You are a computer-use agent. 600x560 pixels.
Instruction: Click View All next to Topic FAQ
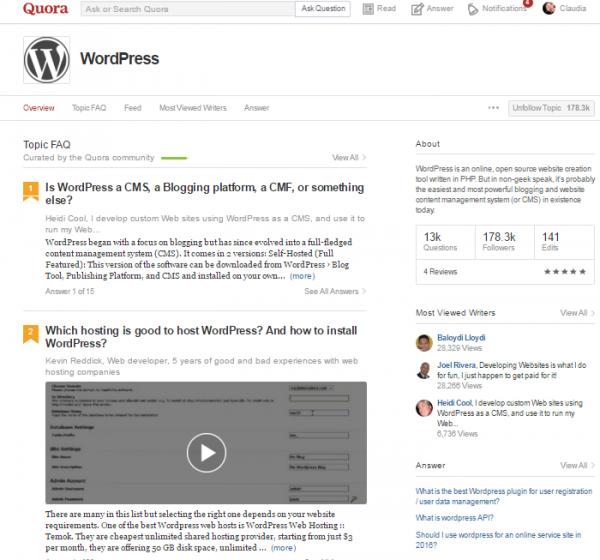click(349, 157)
